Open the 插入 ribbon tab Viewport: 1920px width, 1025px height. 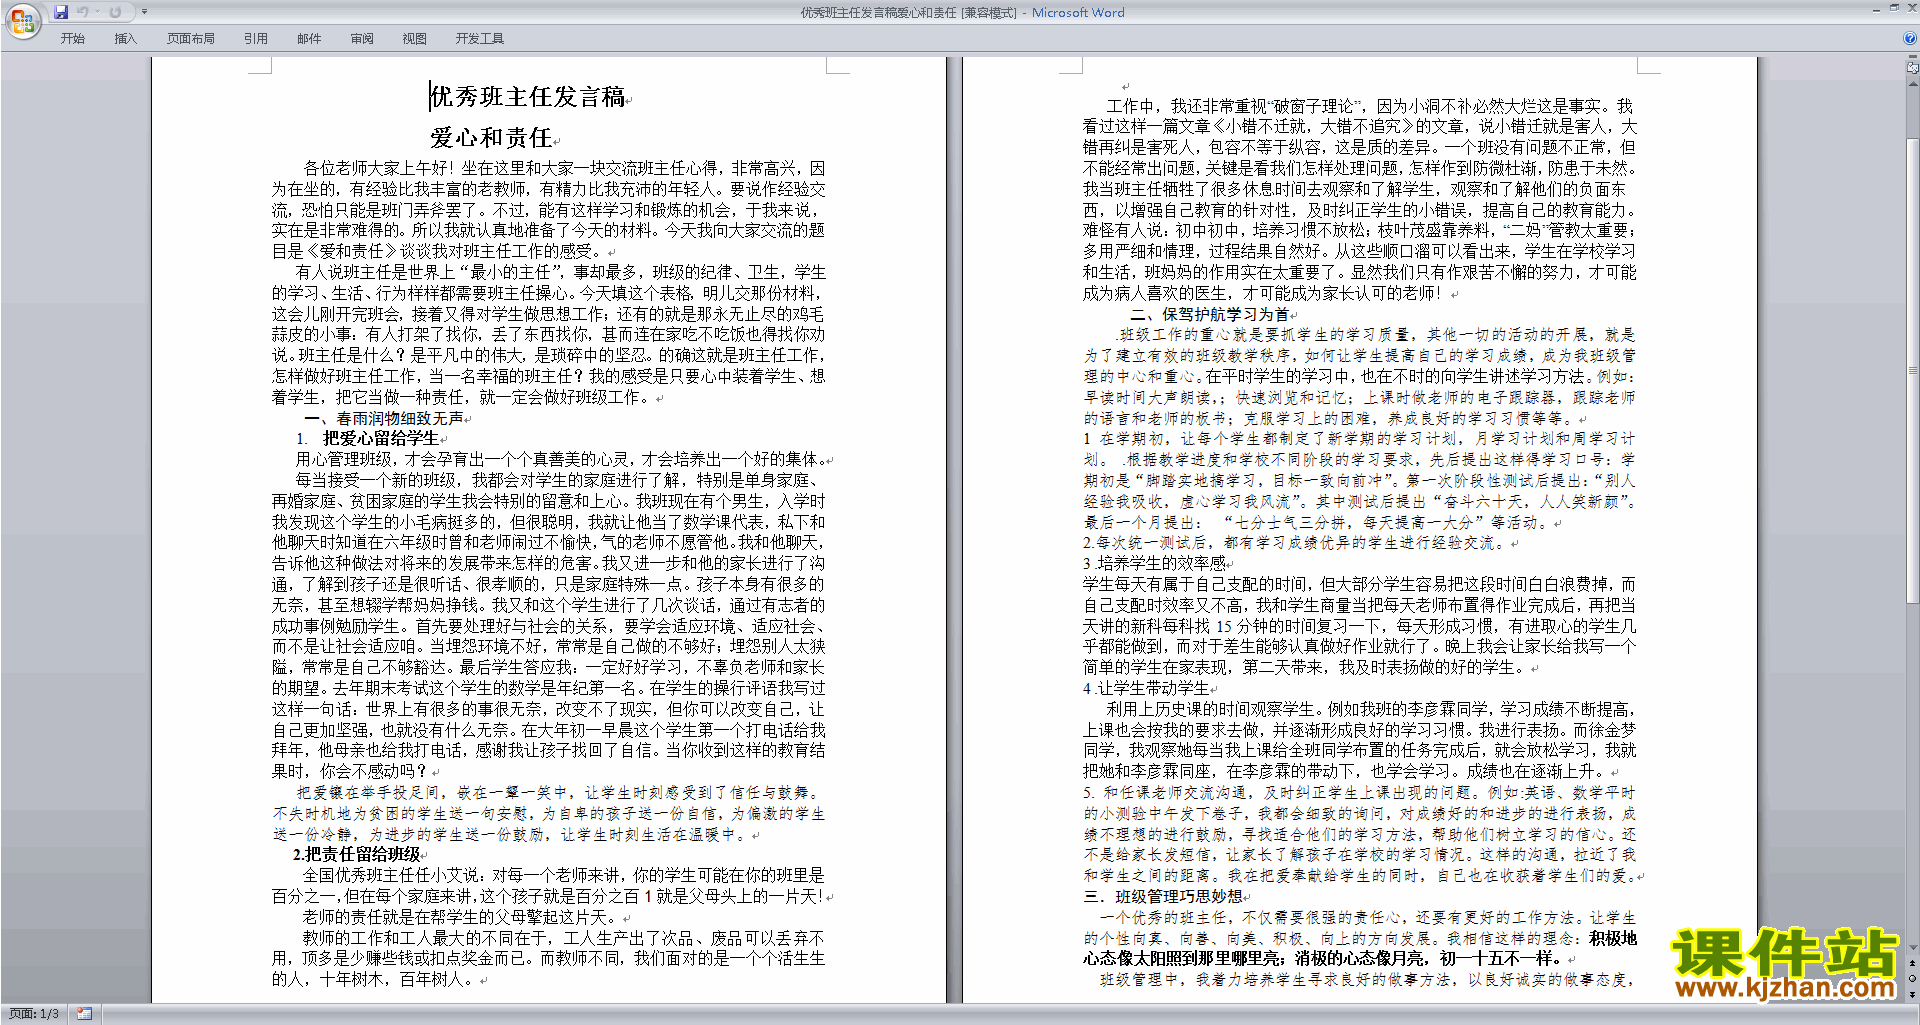click(x=125, y=39)
